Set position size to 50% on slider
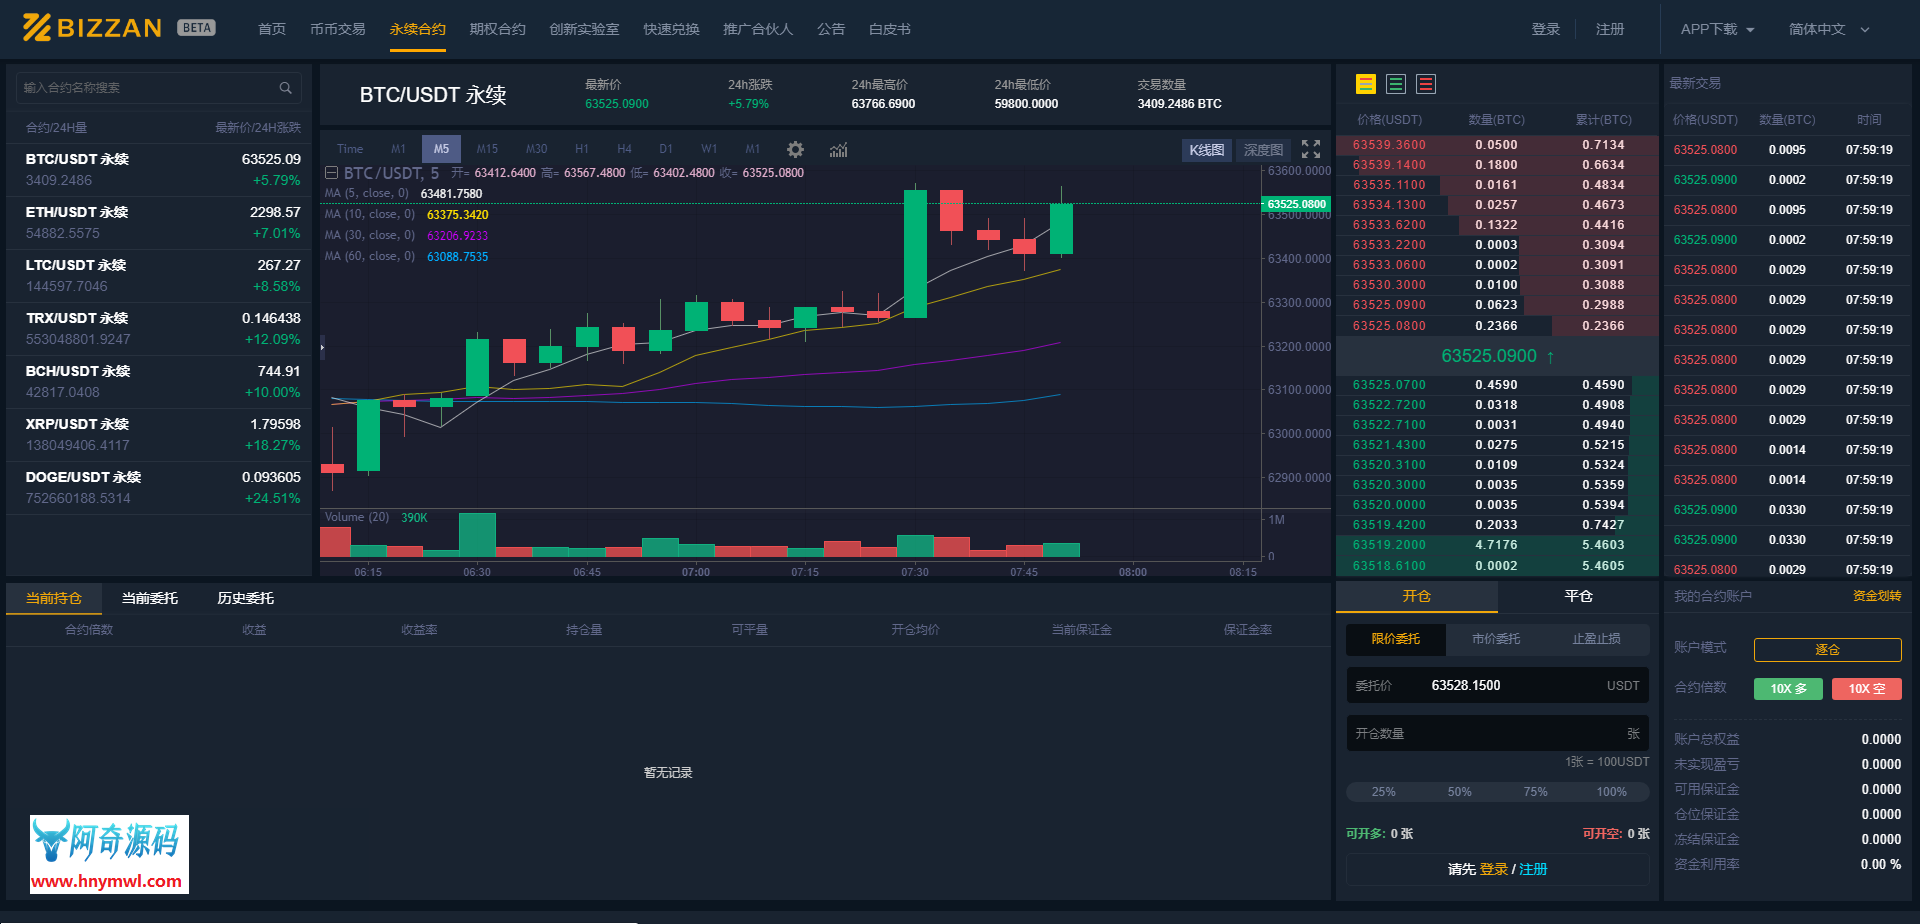This screenshot has height=924, width=1920. [x=1459, y=792]
